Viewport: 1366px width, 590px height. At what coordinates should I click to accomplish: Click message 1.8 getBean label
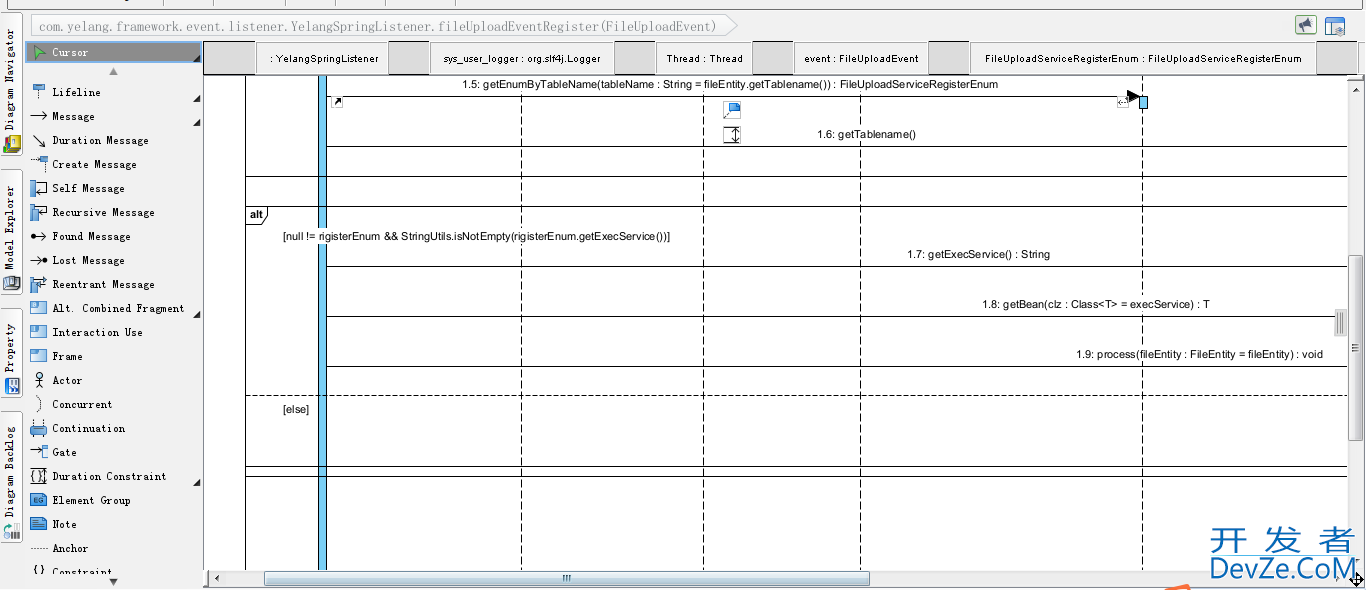click(1096, 304)
